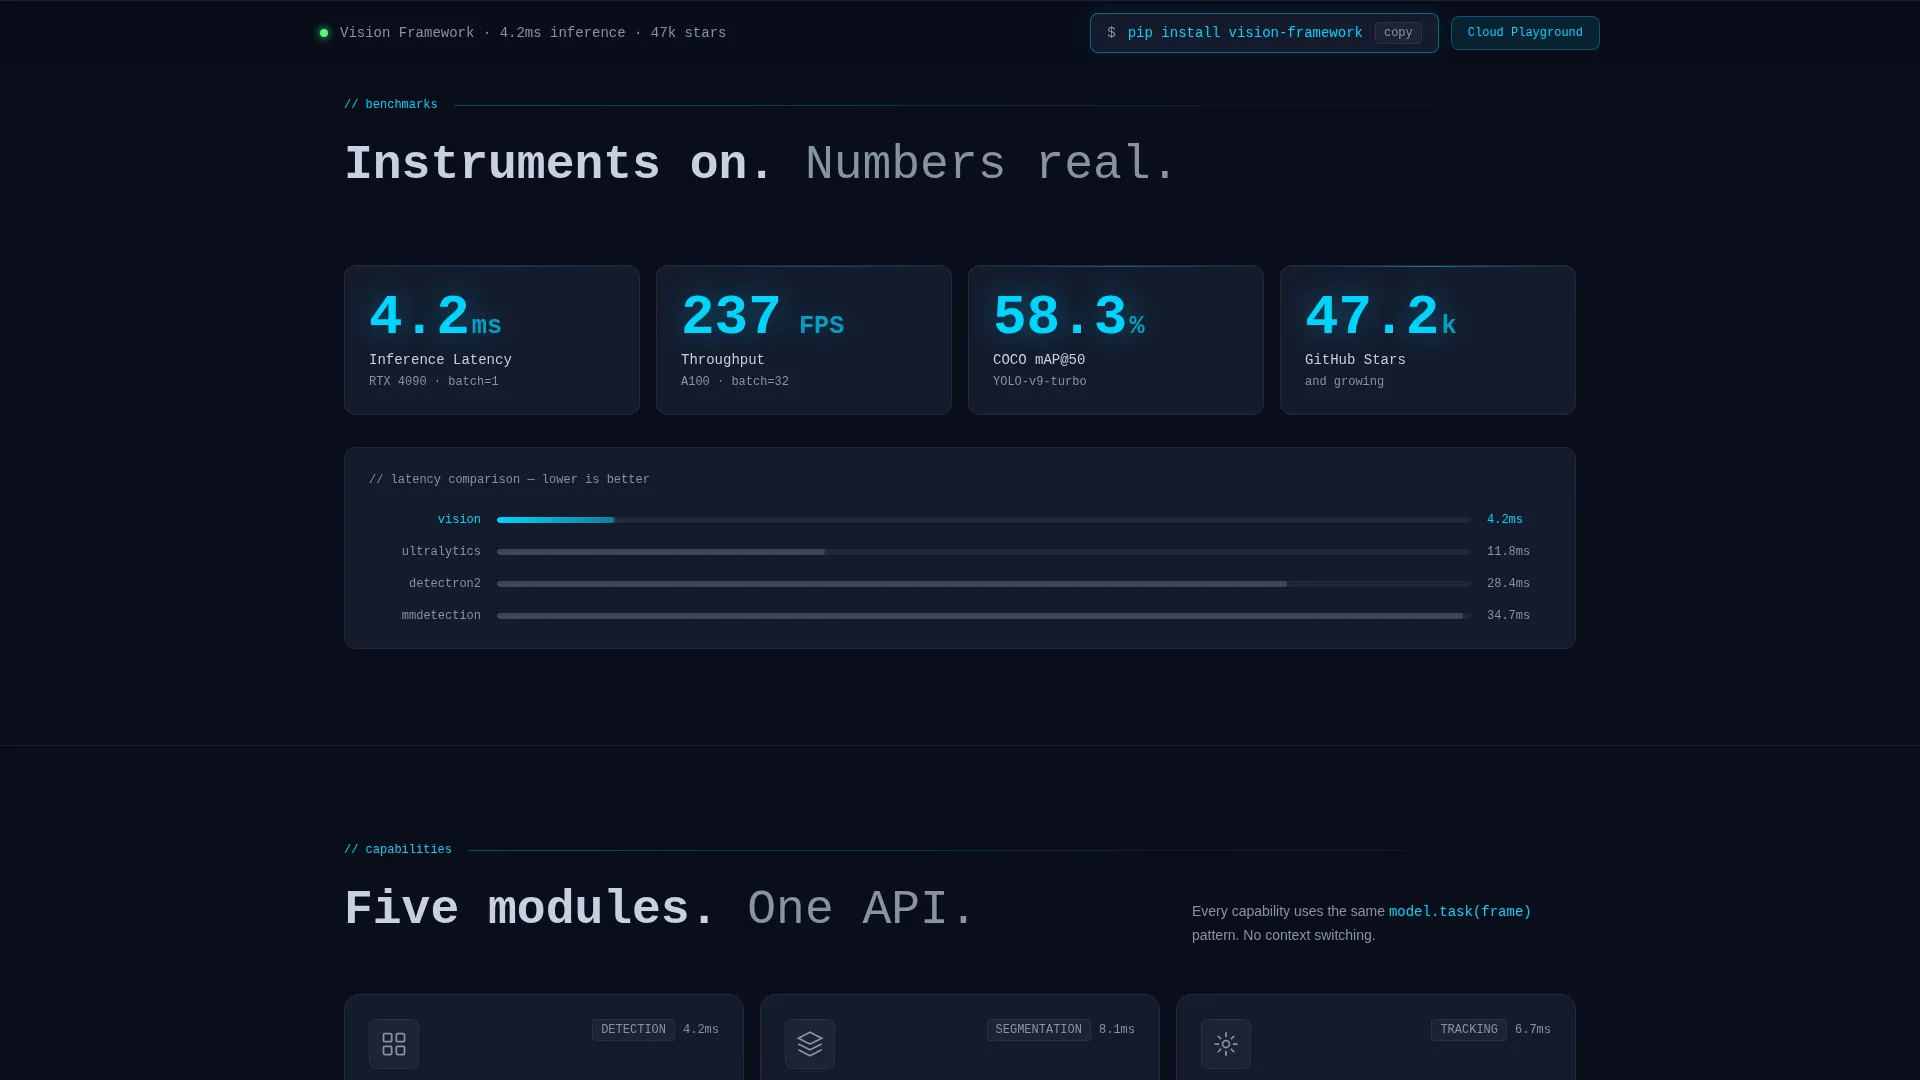Click the TRACKING tag

[1468, 1030]
